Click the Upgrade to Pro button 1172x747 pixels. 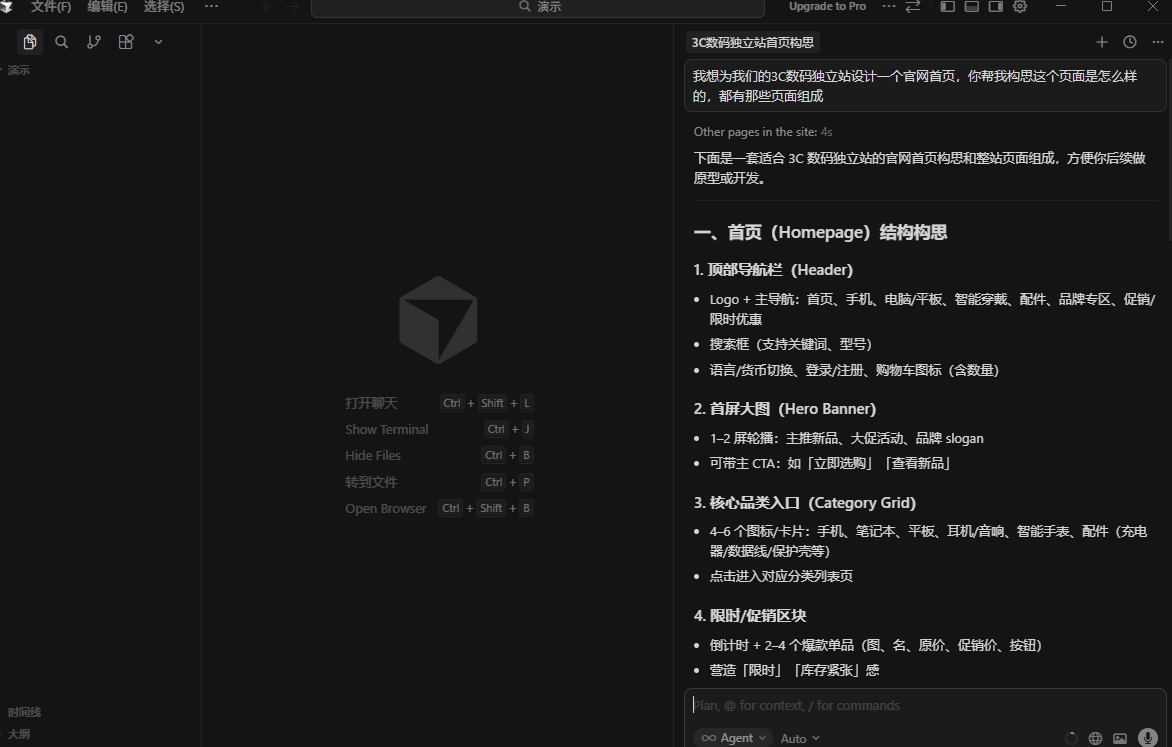pos(827,7)
